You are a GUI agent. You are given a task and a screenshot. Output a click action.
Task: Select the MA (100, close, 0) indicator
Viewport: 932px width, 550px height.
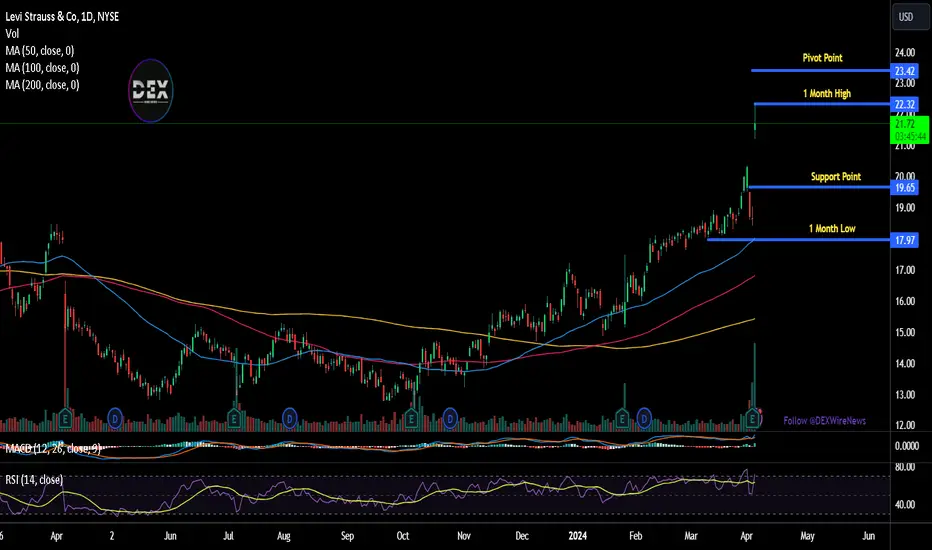42,68
